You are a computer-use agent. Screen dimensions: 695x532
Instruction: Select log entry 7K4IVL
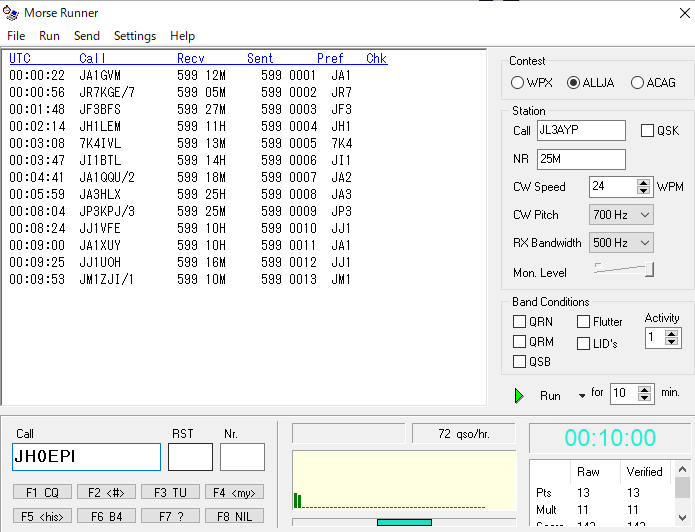click(181, 143)
